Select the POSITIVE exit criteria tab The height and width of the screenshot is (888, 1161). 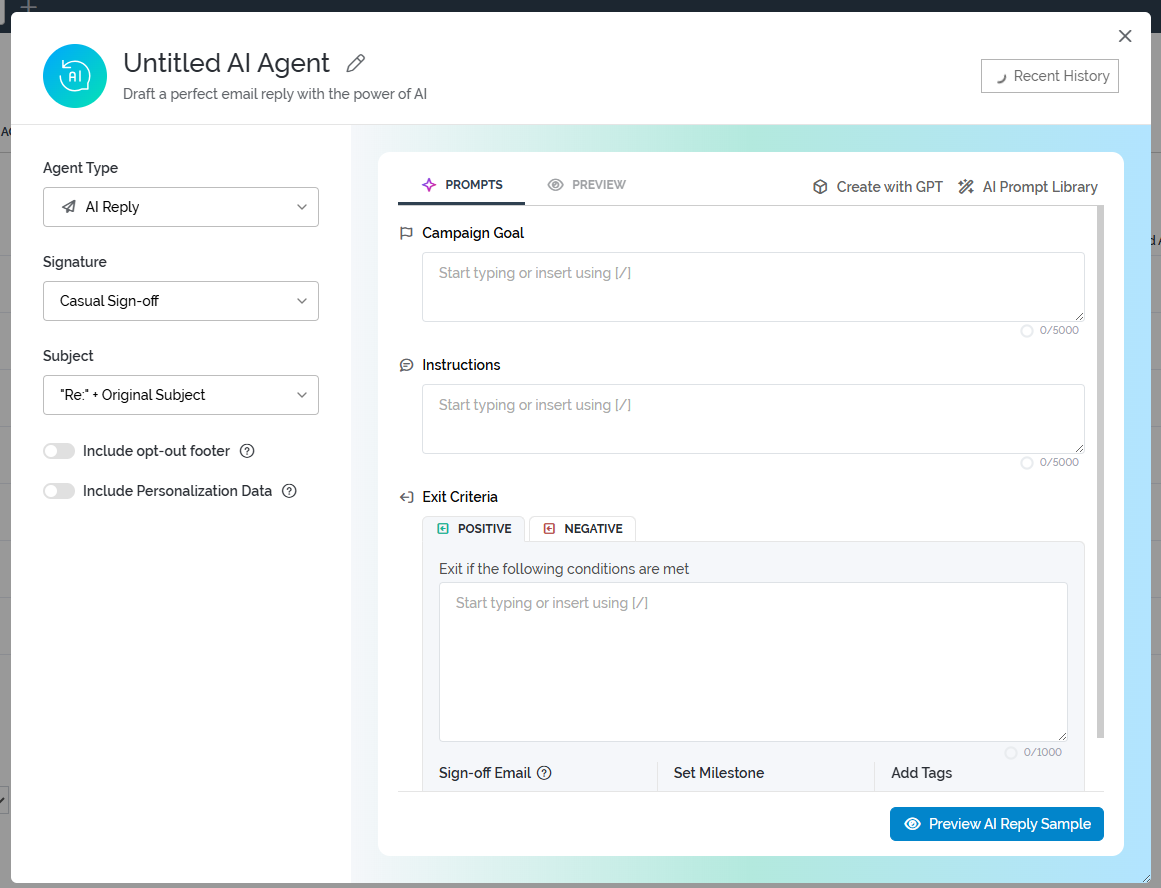(x=473, y=529)
